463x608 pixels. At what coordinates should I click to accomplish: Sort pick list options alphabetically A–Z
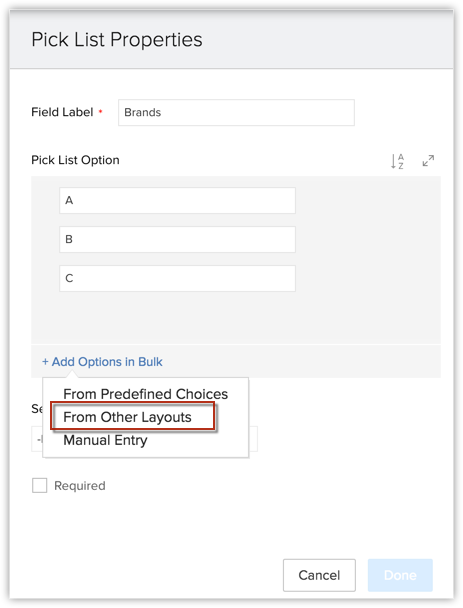[397, 161]
